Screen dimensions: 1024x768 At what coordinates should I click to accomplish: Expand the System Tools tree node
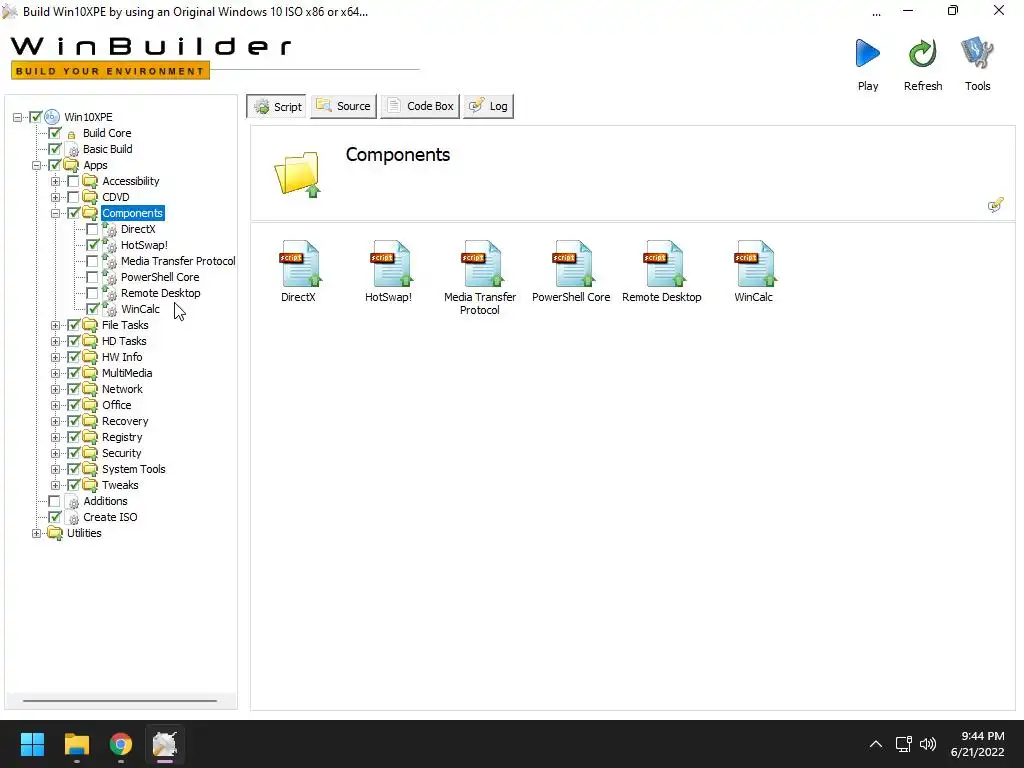click(56, 470)
